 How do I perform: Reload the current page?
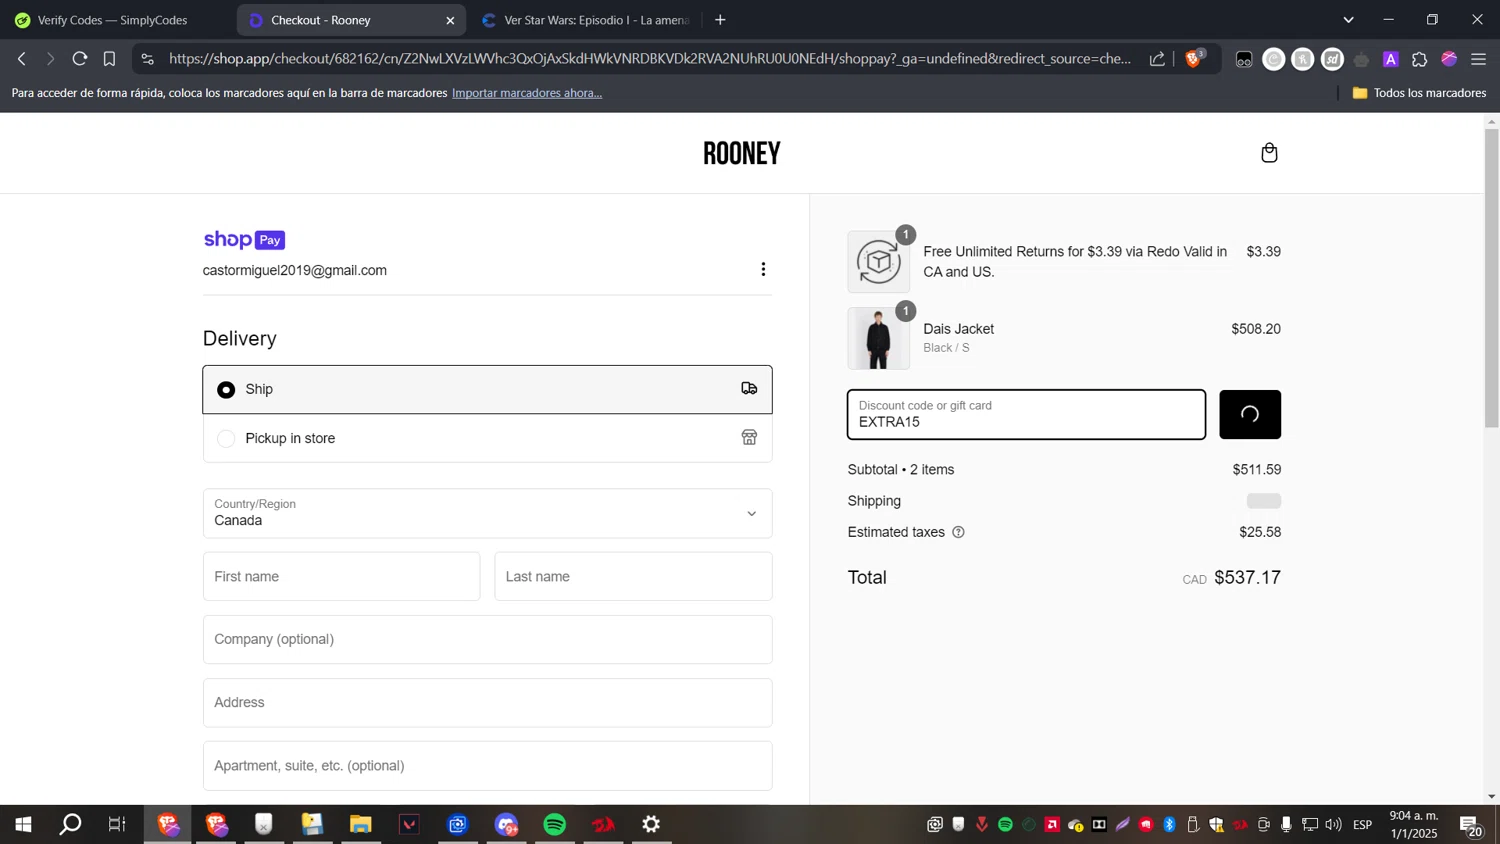click(x=80, y=59)
